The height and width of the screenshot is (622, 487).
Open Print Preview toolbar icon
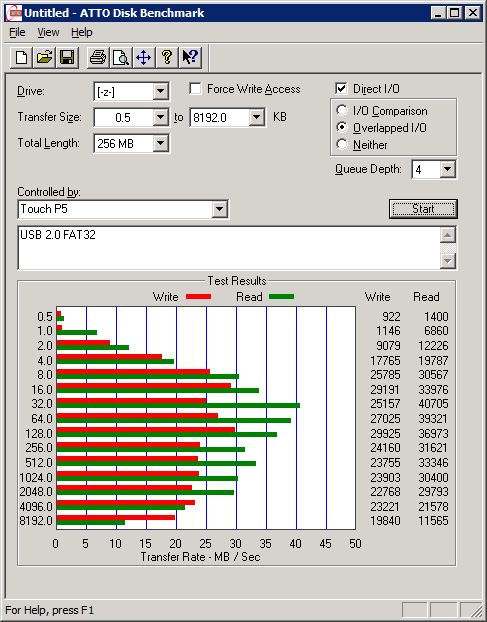point(121,58)
